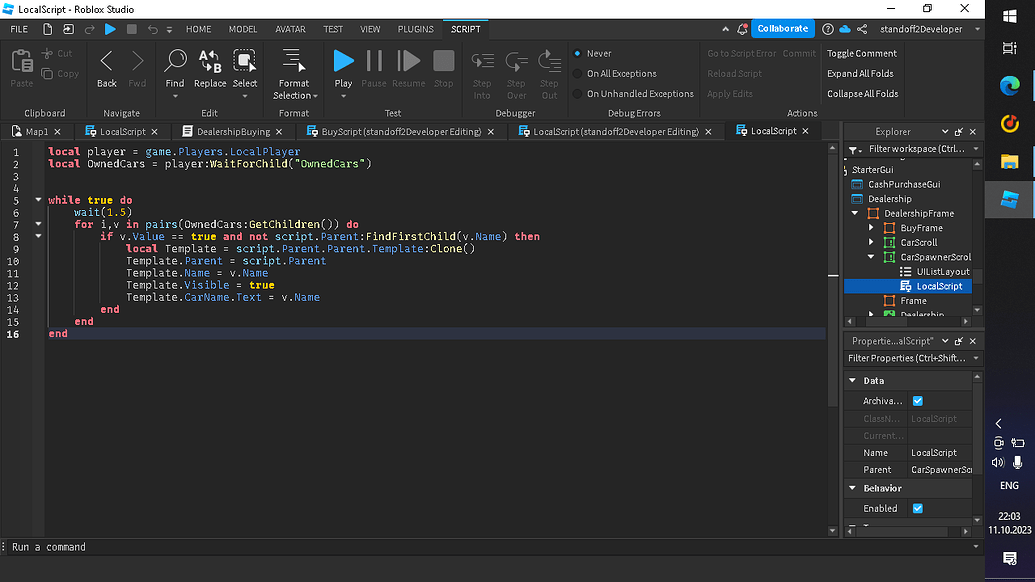Screen dimensions: 1035x582
Task: Switch to the MODEL ribbon tab
Action: 243,29
